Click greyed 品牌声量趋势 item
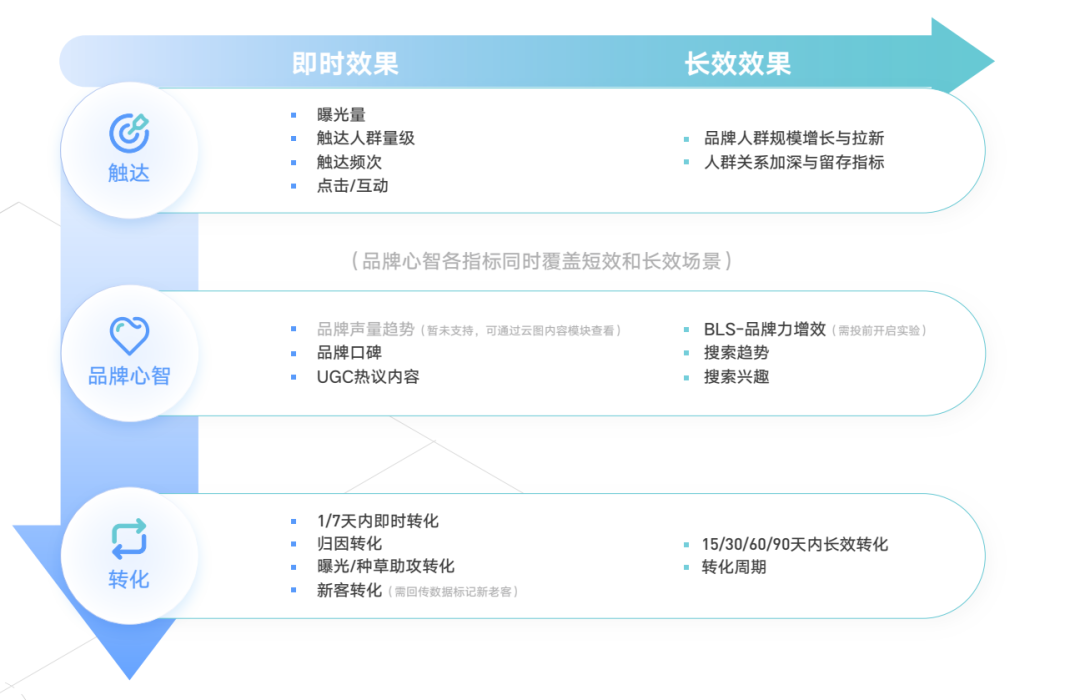Image resolution: width=1080 pixels, height=700 pixels. [x=366, y=329]
